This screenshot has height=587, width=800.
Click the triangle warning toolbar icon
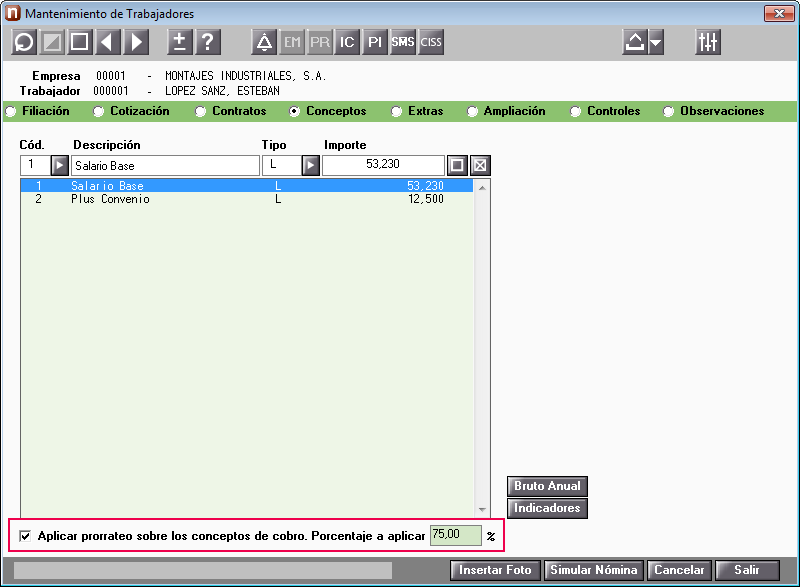coord(264,42)
